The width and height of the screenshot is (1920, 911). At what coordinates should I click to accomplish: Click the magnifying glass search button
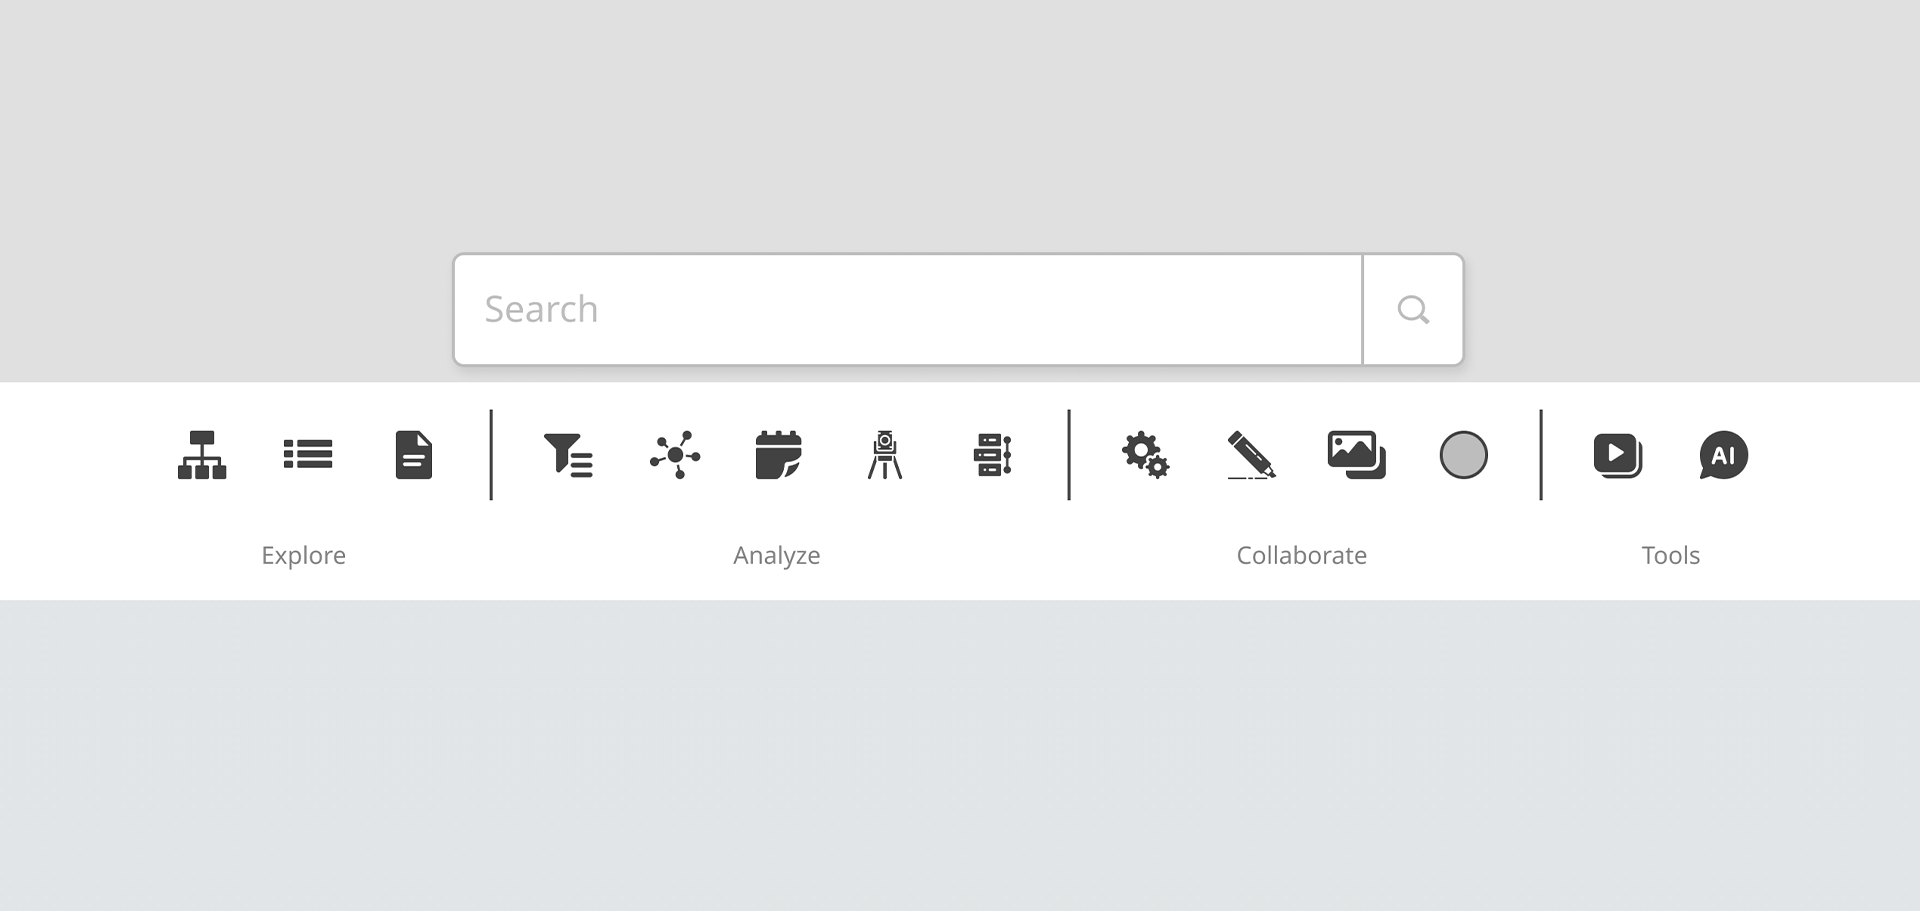(x=1413, y=309)
